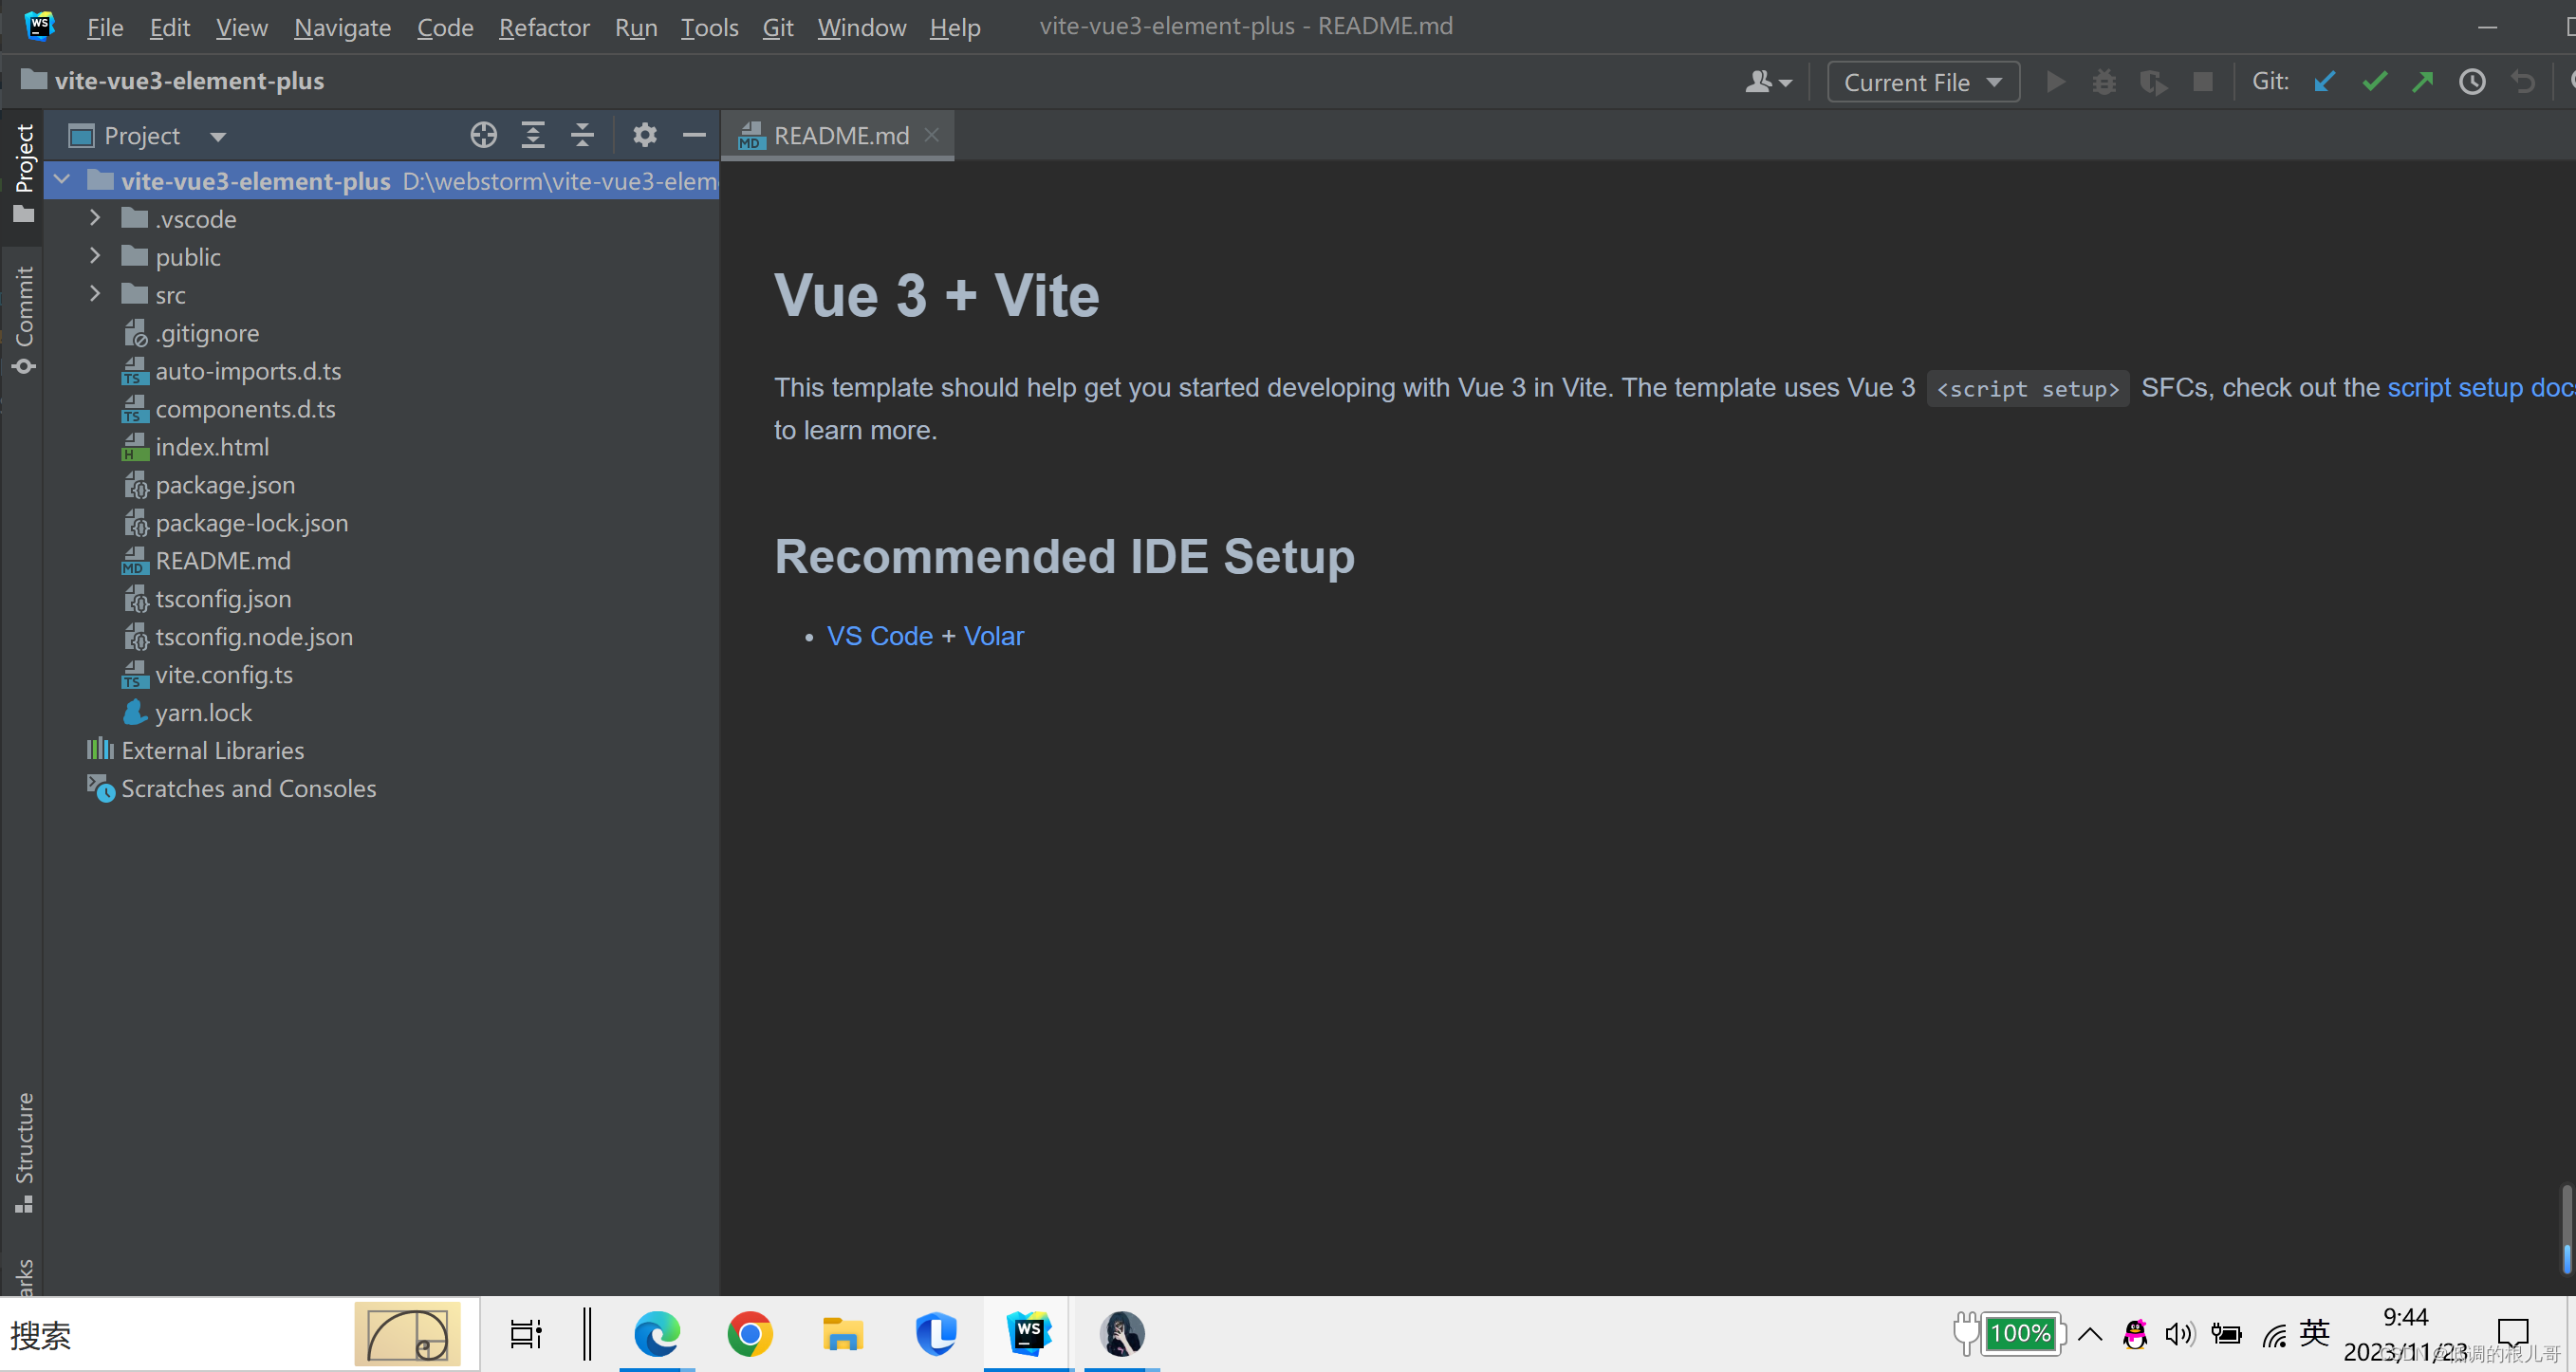Expand the src folder in project tree
2576x1372 pixels.
(x=96, y=295)
